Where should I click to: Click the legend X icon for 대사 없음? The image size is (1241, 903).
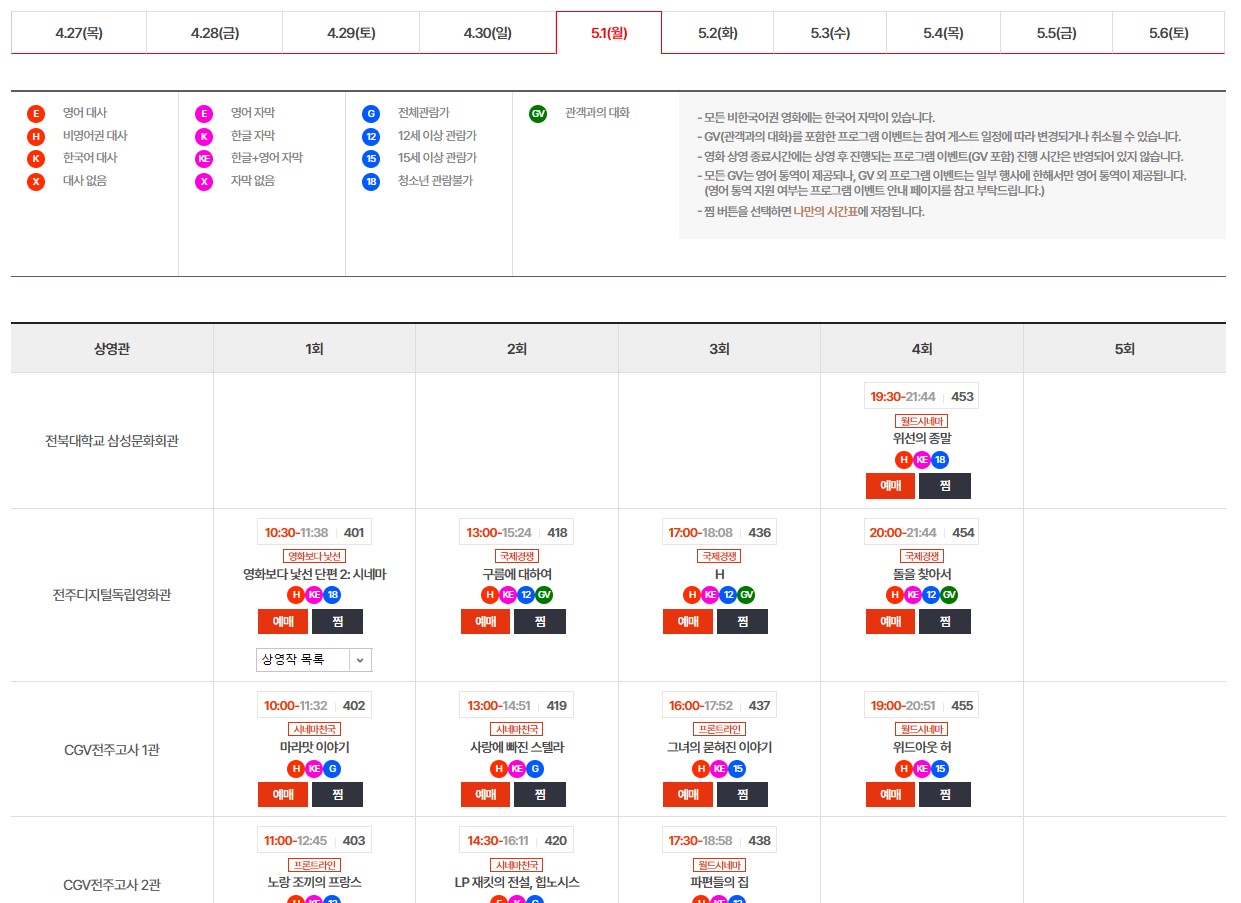point(36,182)
